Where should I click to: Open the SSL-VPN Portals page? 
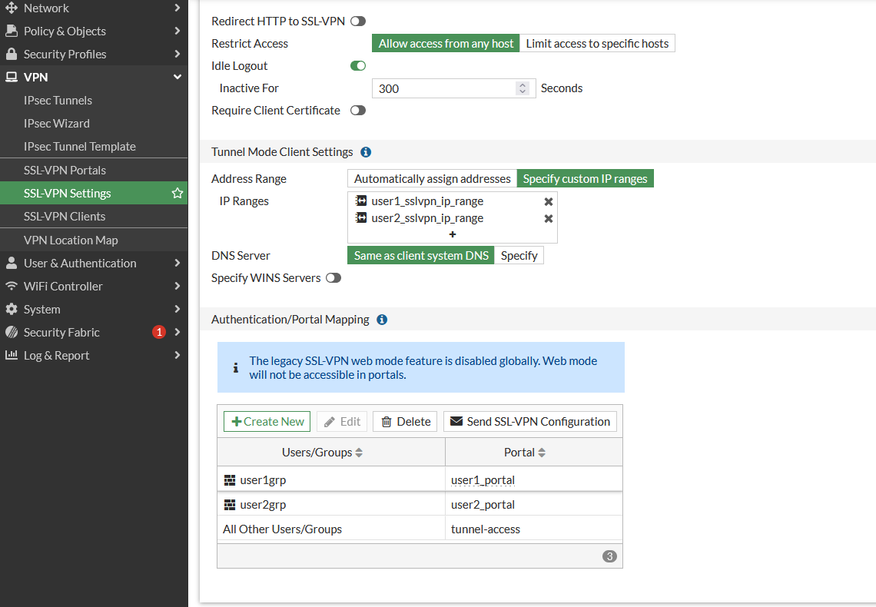pos(65,170)
